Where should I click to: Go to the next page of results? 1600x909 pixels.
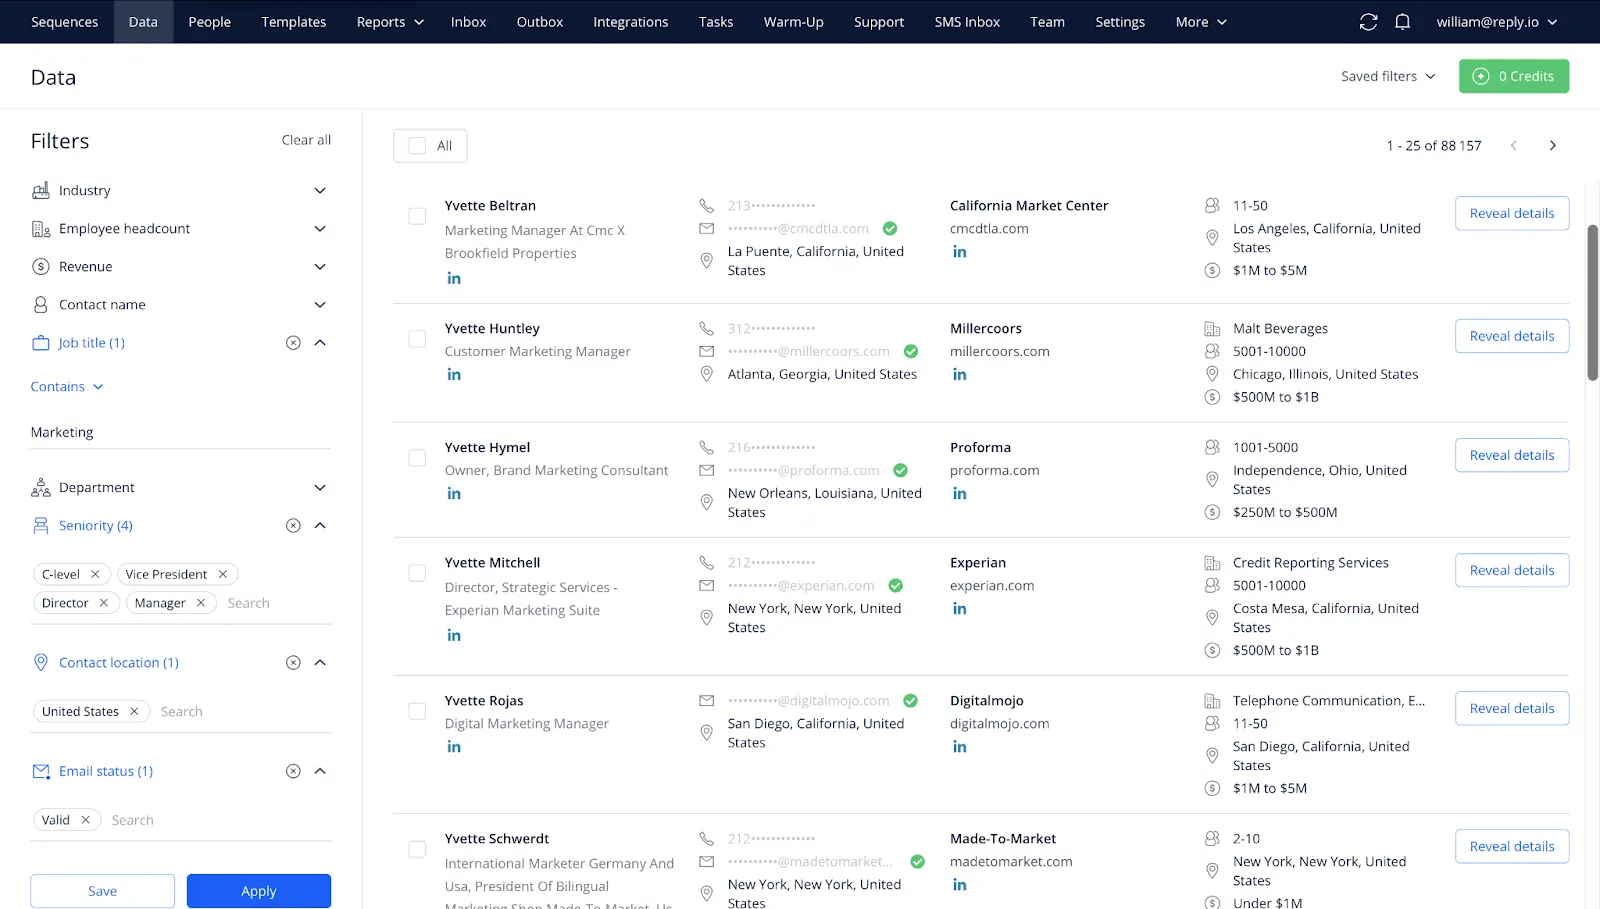pos(1552,146)
